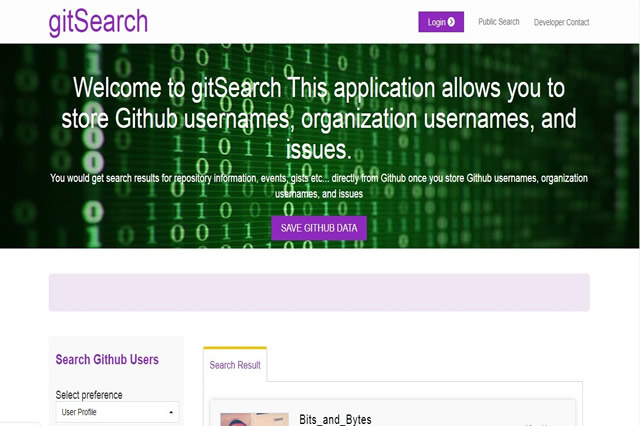
Task: Click the Save Github Data button
Action: coord(319,228)
